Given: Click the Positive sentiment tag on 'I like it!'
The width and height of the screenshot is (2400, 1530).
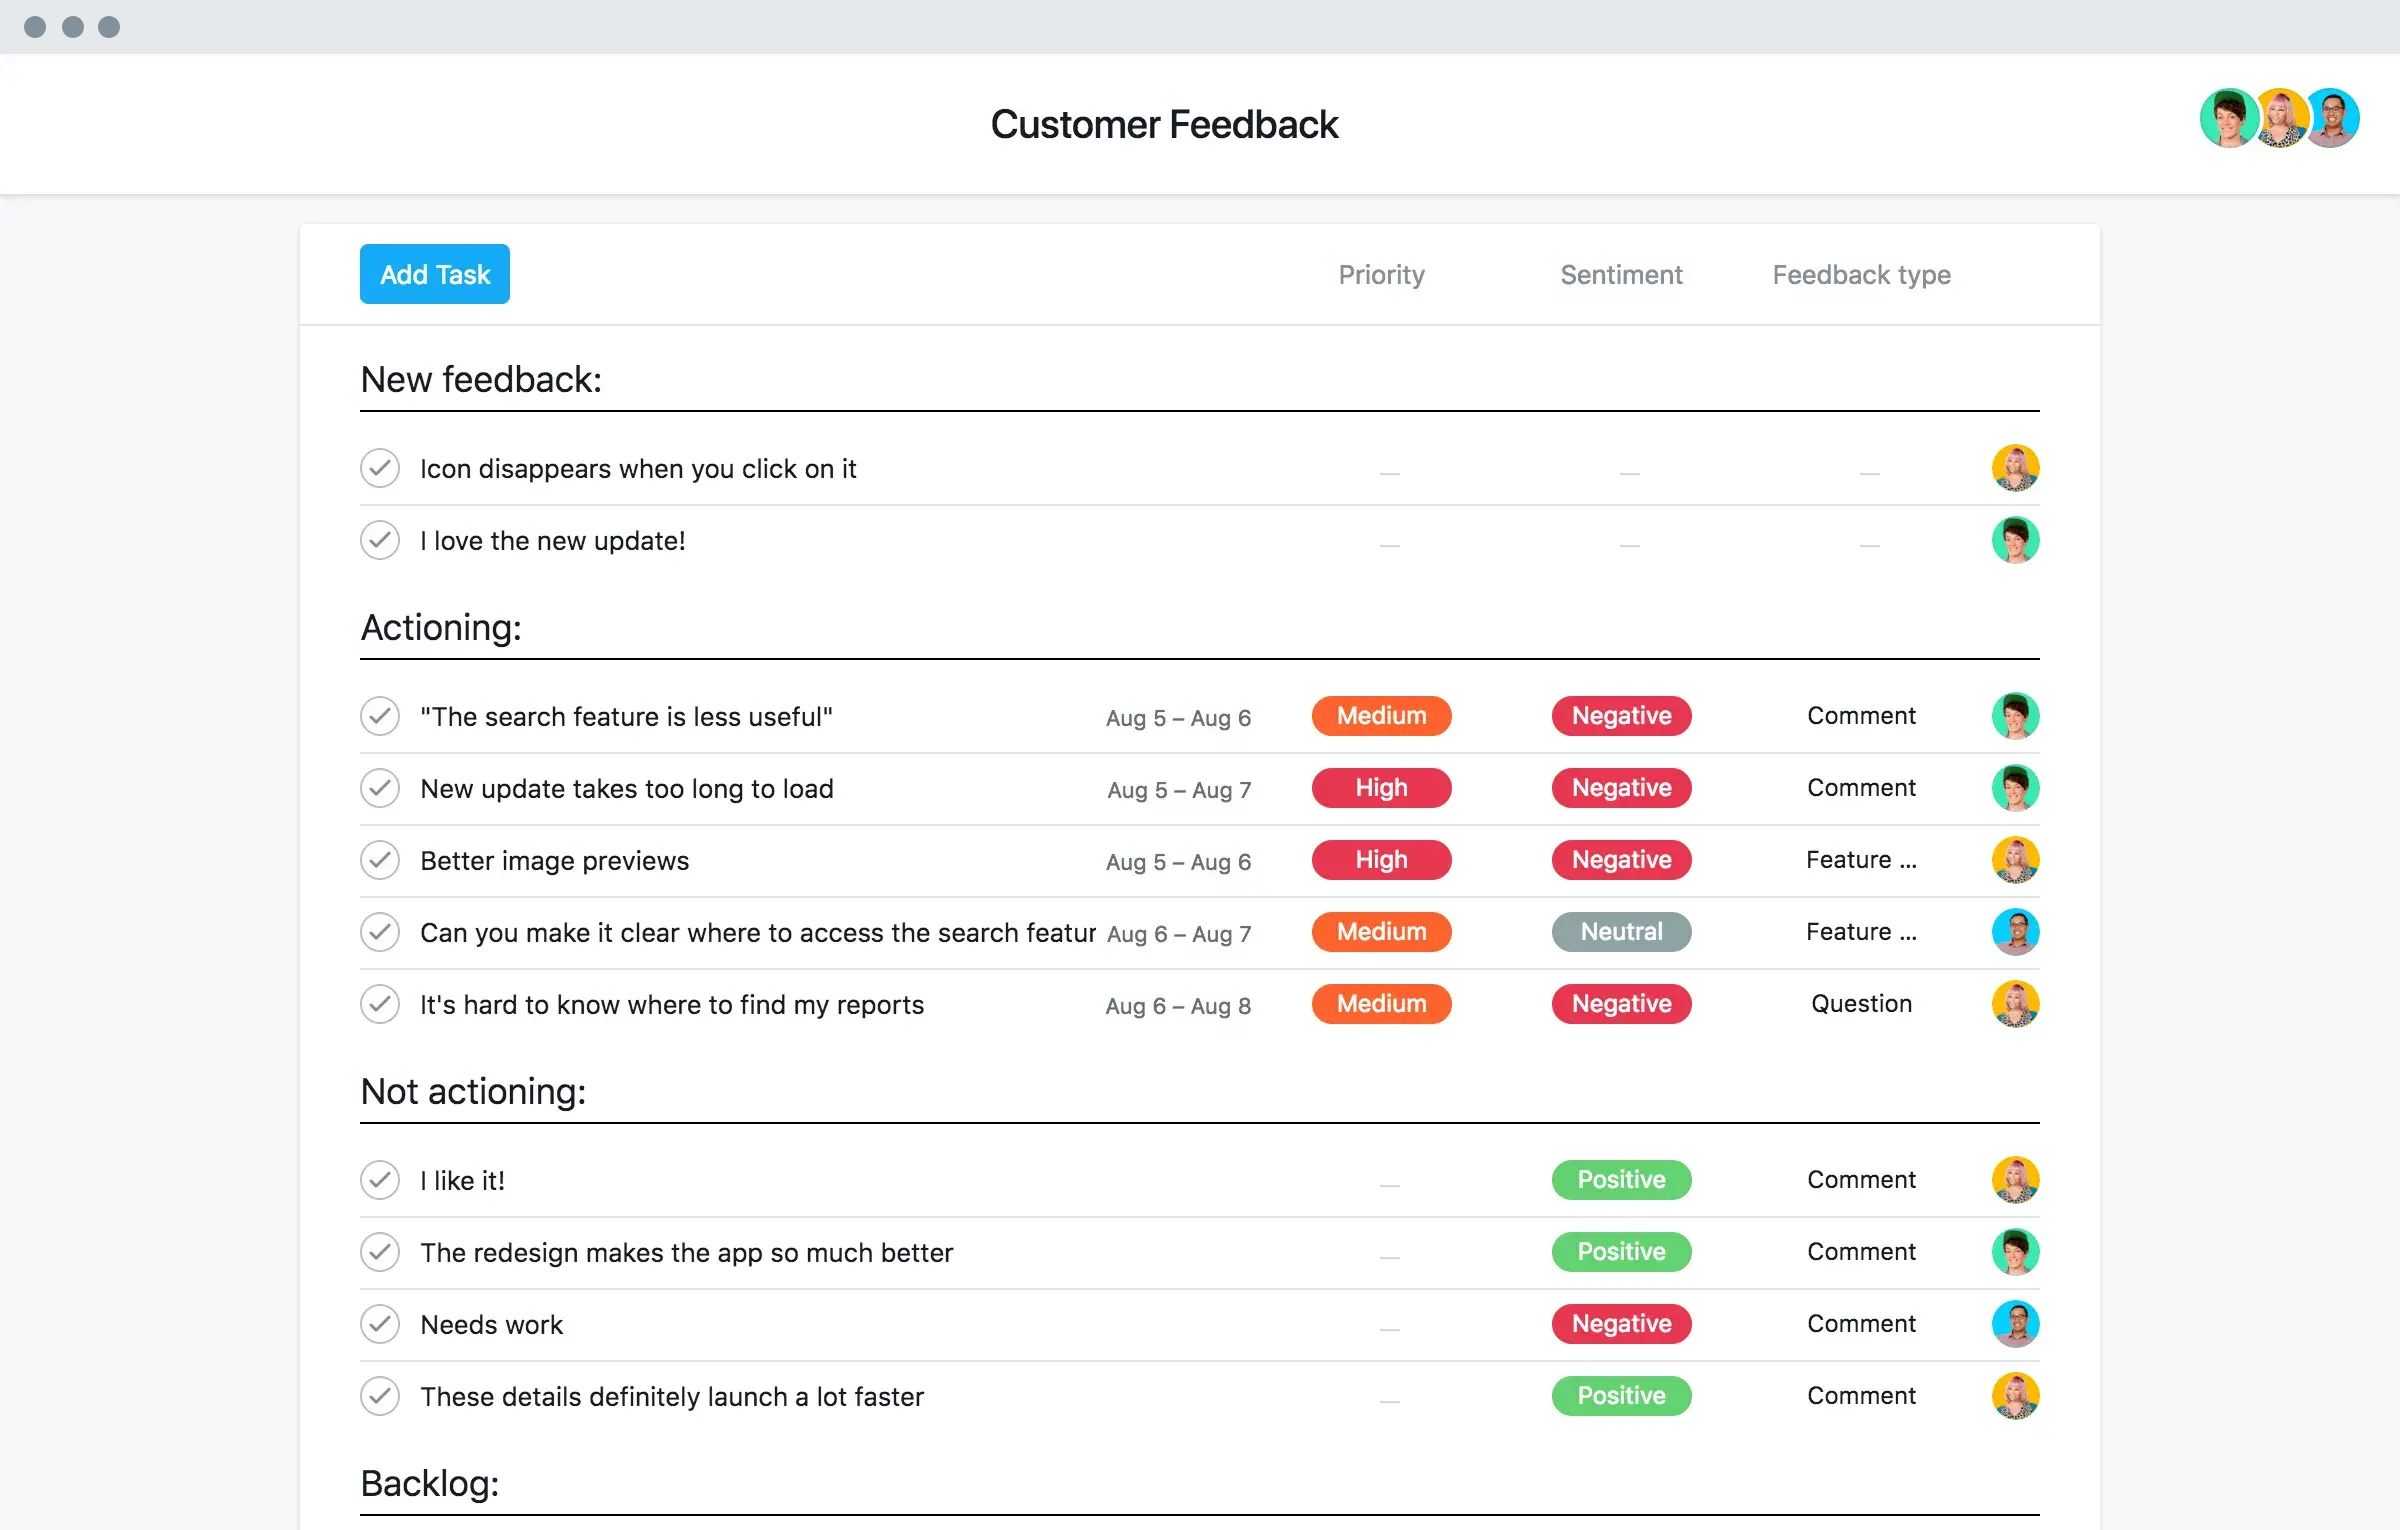Looking at the screenshot, I should [1618, 1179].
